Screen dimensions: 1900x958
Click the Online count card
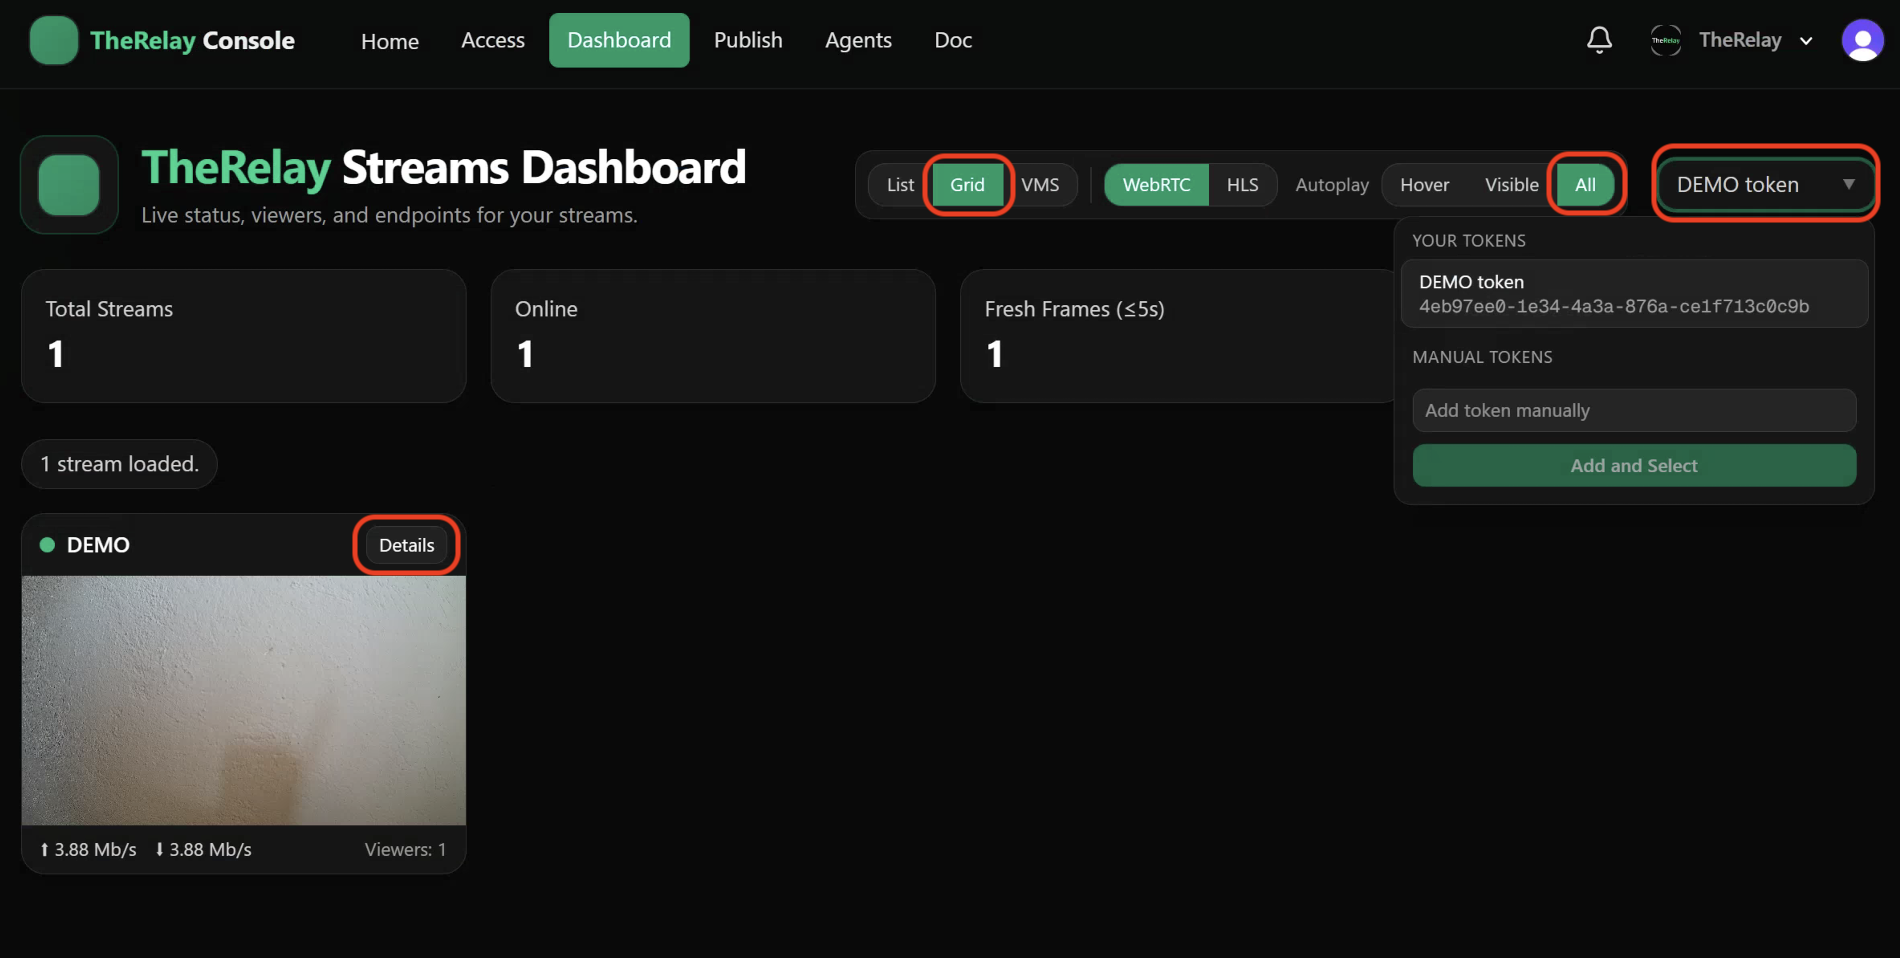click(713, 336)
